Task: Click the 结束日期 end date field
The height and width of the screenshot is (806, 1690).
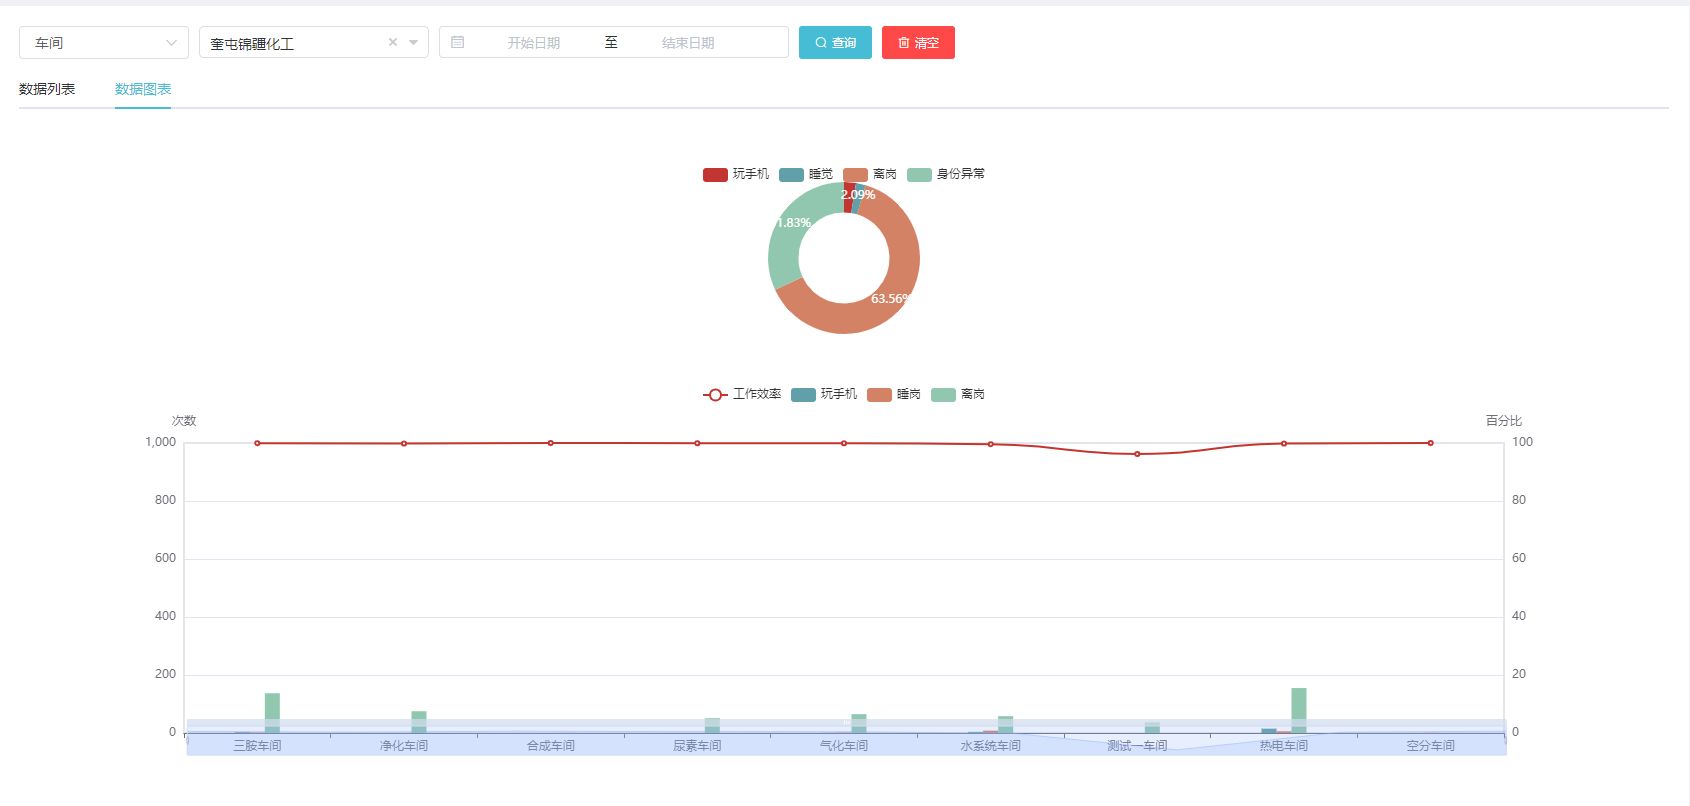Action: point(688,43)
